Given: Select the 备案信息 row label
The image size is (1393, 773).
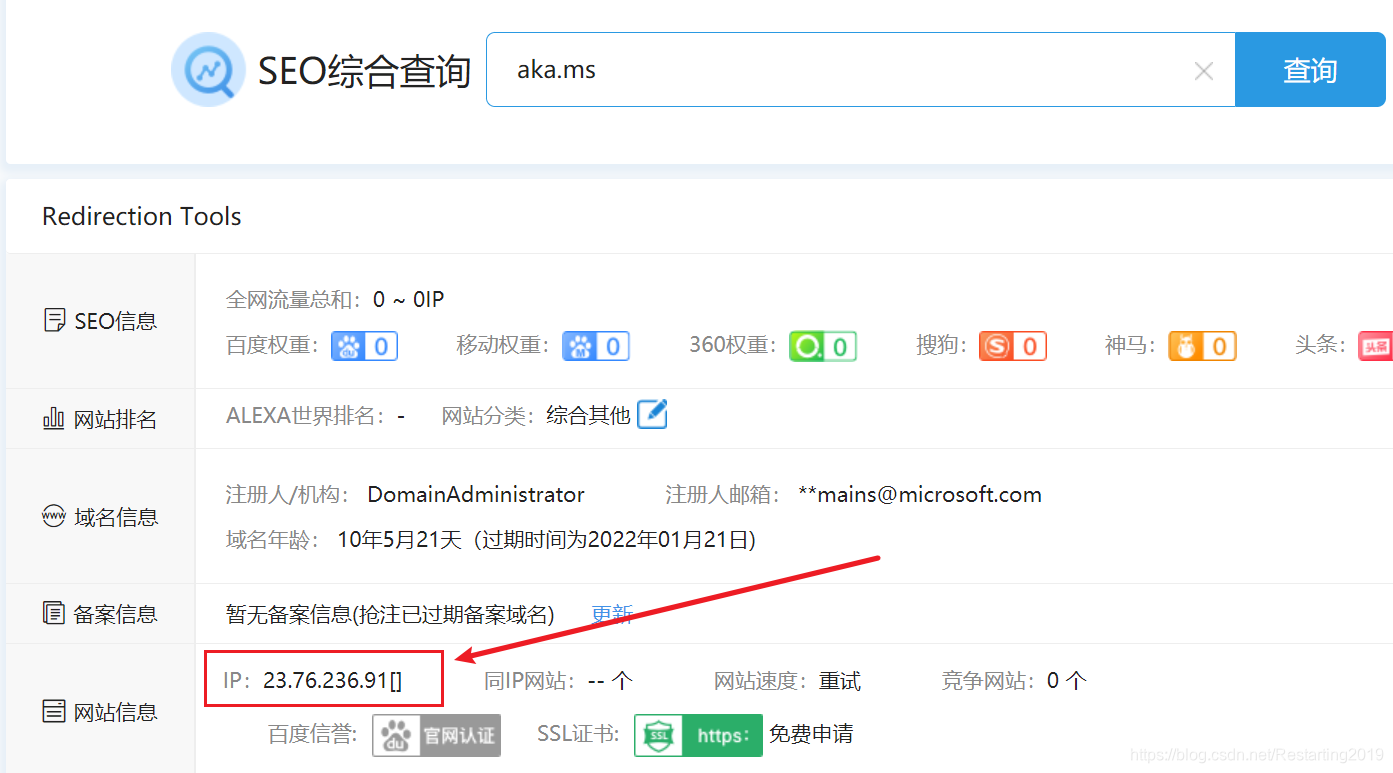Looking at the screenshot, I should pyautogui.click(x=116, y=614).
